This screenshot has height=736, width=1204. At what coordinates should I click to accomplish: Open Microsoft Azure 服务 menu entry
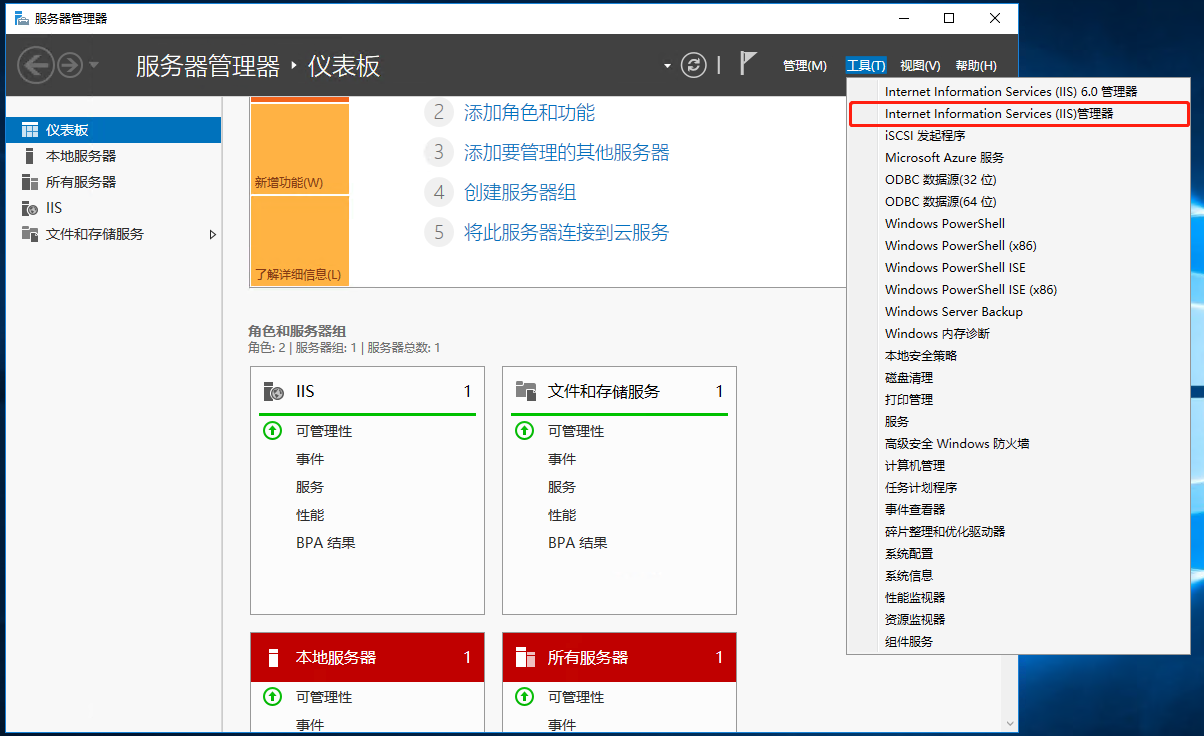1019,157
